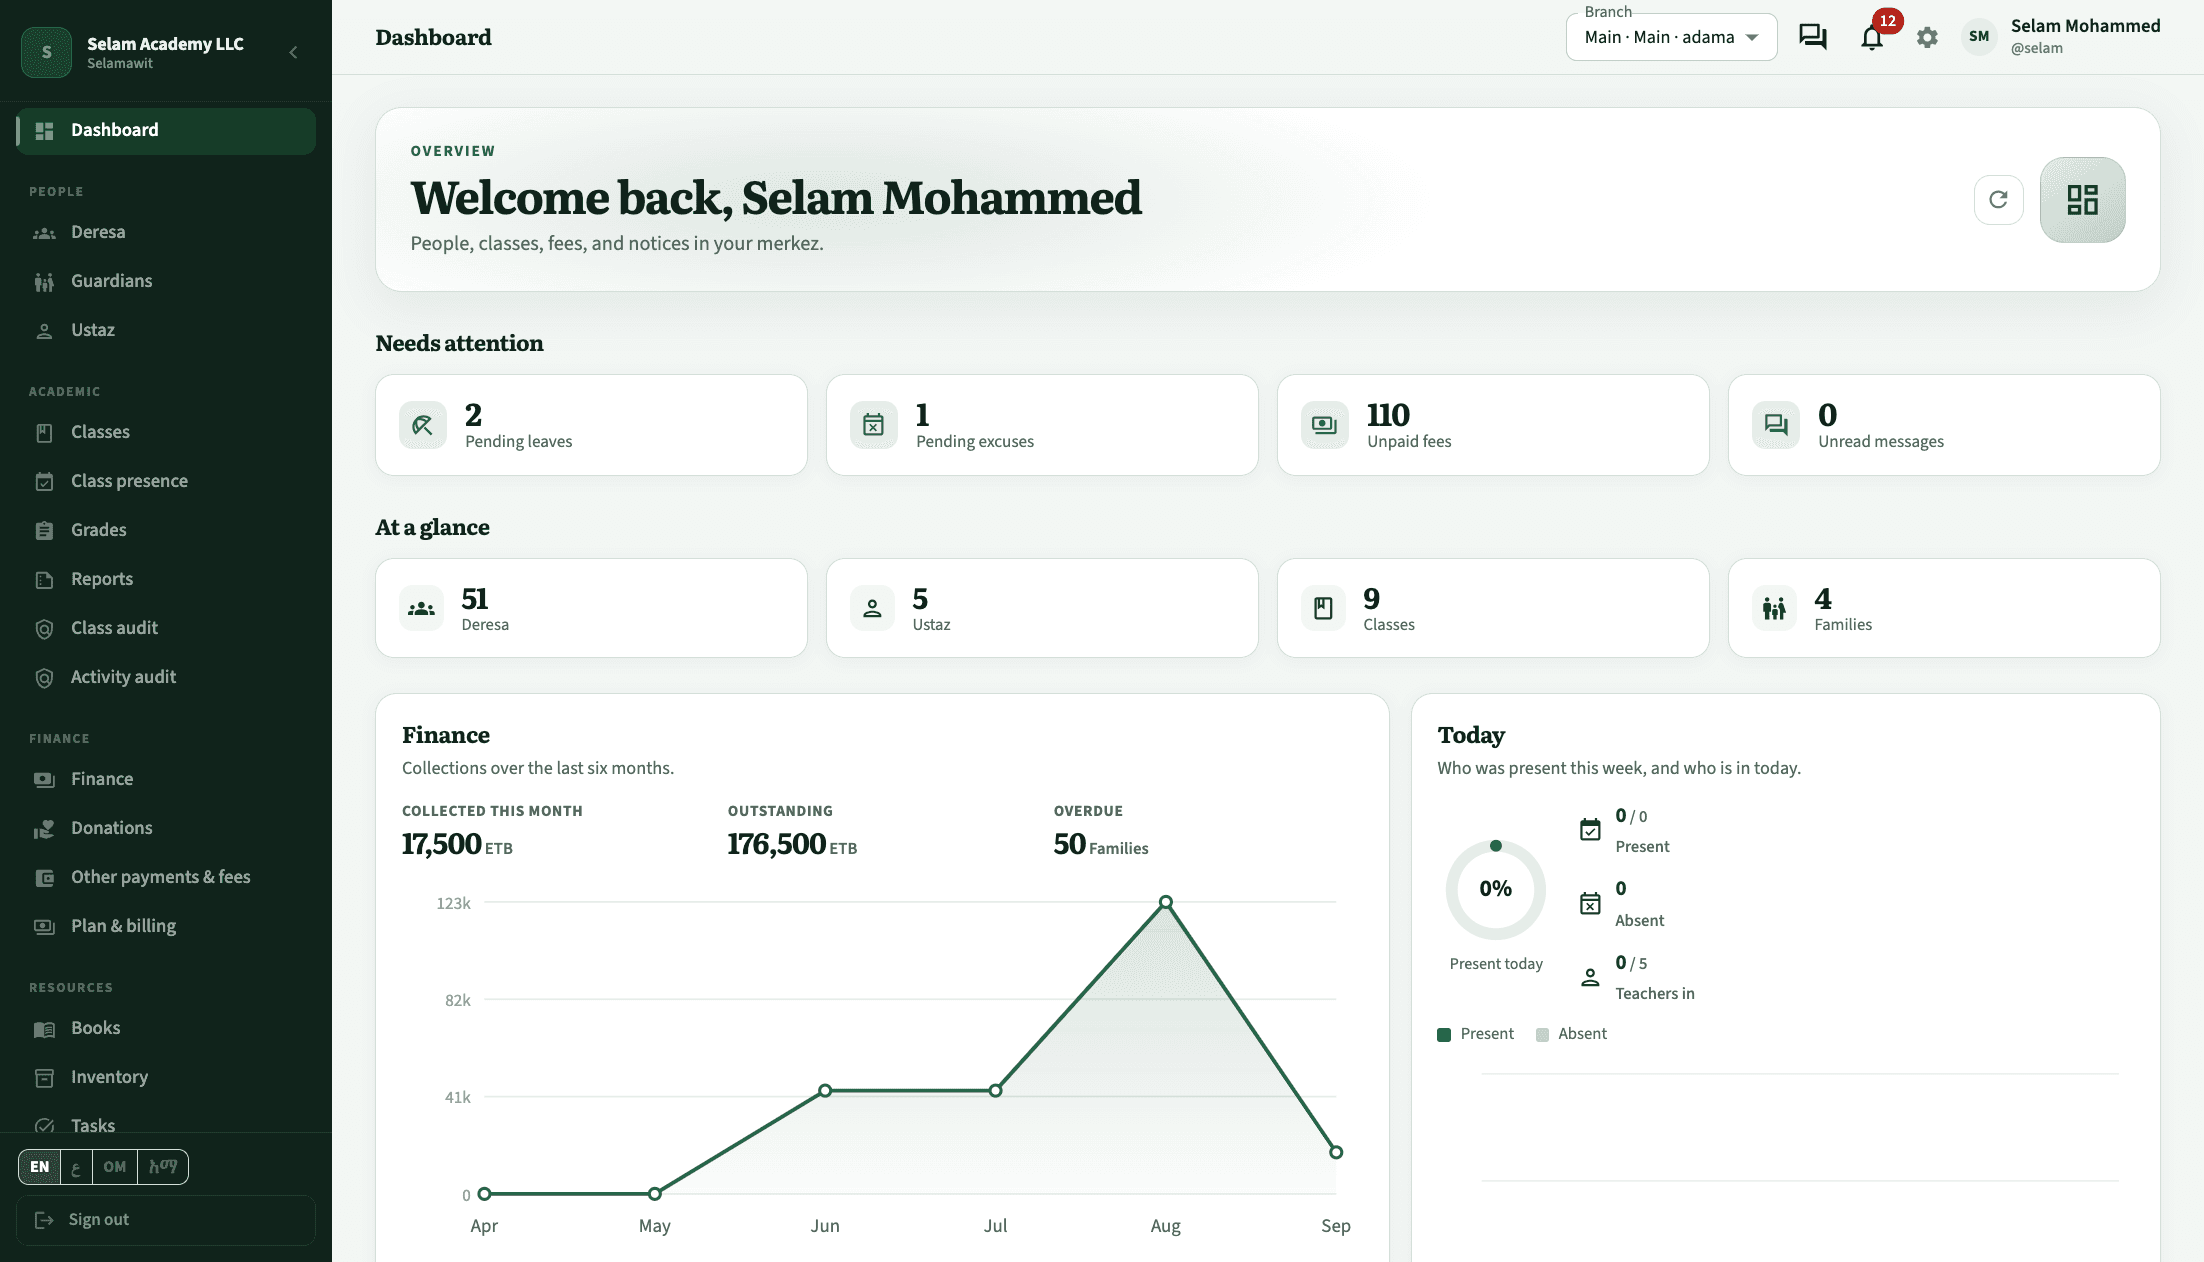Open the notifications bell with 12 badge
The width and height of the screenshot is (2204, 1262).
[x=1872, y=37]
